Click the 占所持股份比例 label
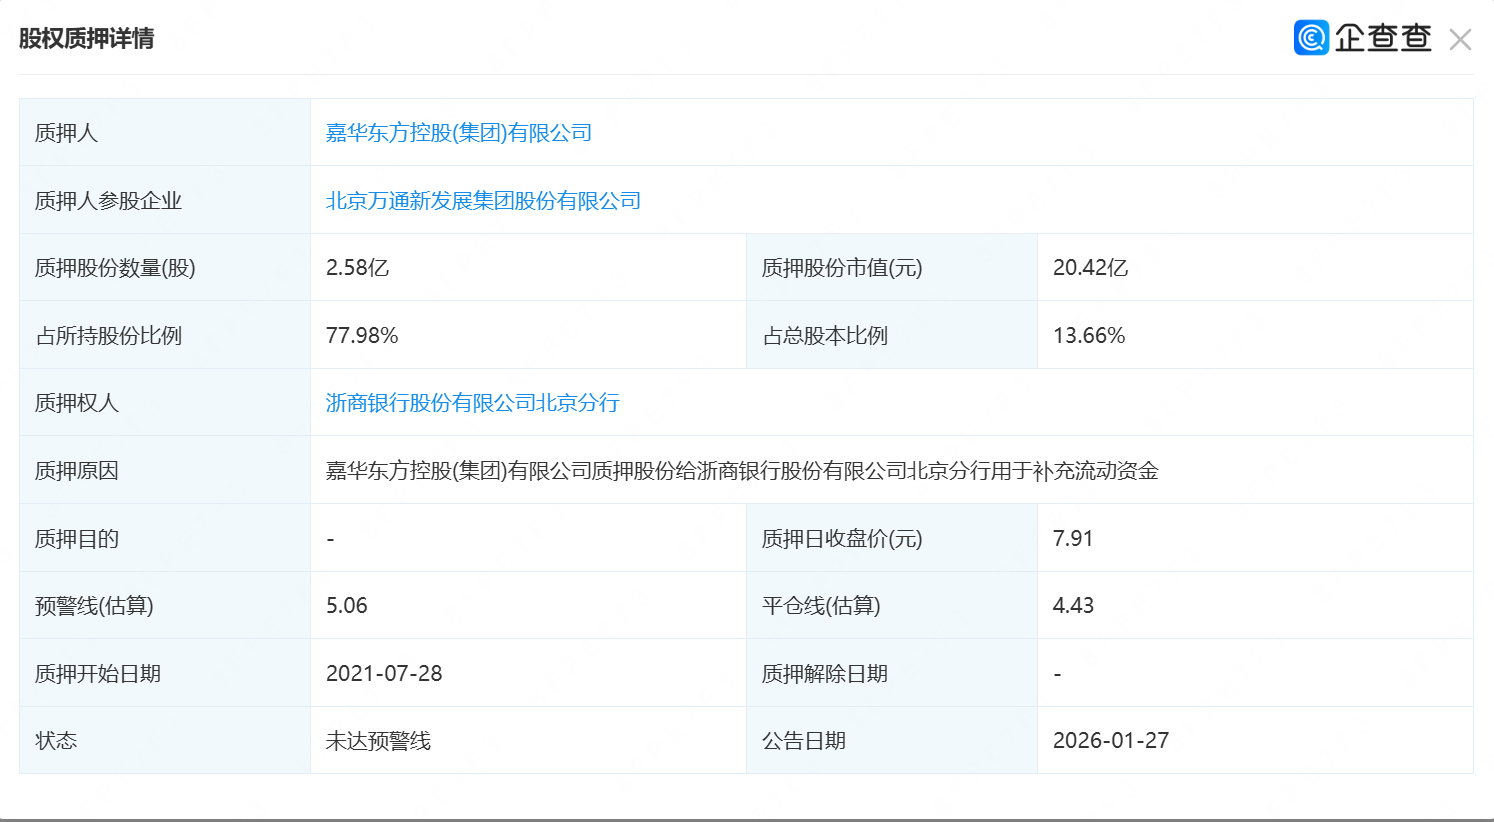The width and height of the screenshot is (1494, 822). 108,336
